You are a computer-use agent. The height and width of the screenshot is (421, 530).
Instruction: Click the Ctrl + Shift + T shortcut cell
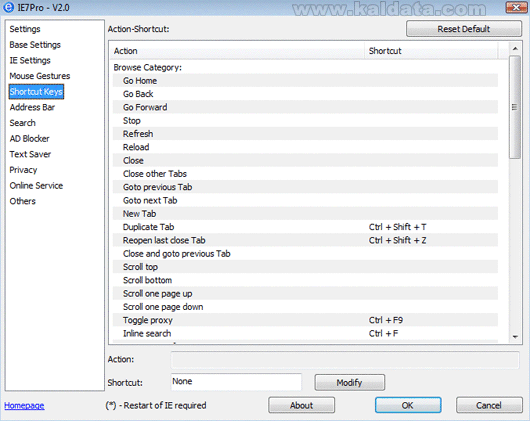click(398, 227)
